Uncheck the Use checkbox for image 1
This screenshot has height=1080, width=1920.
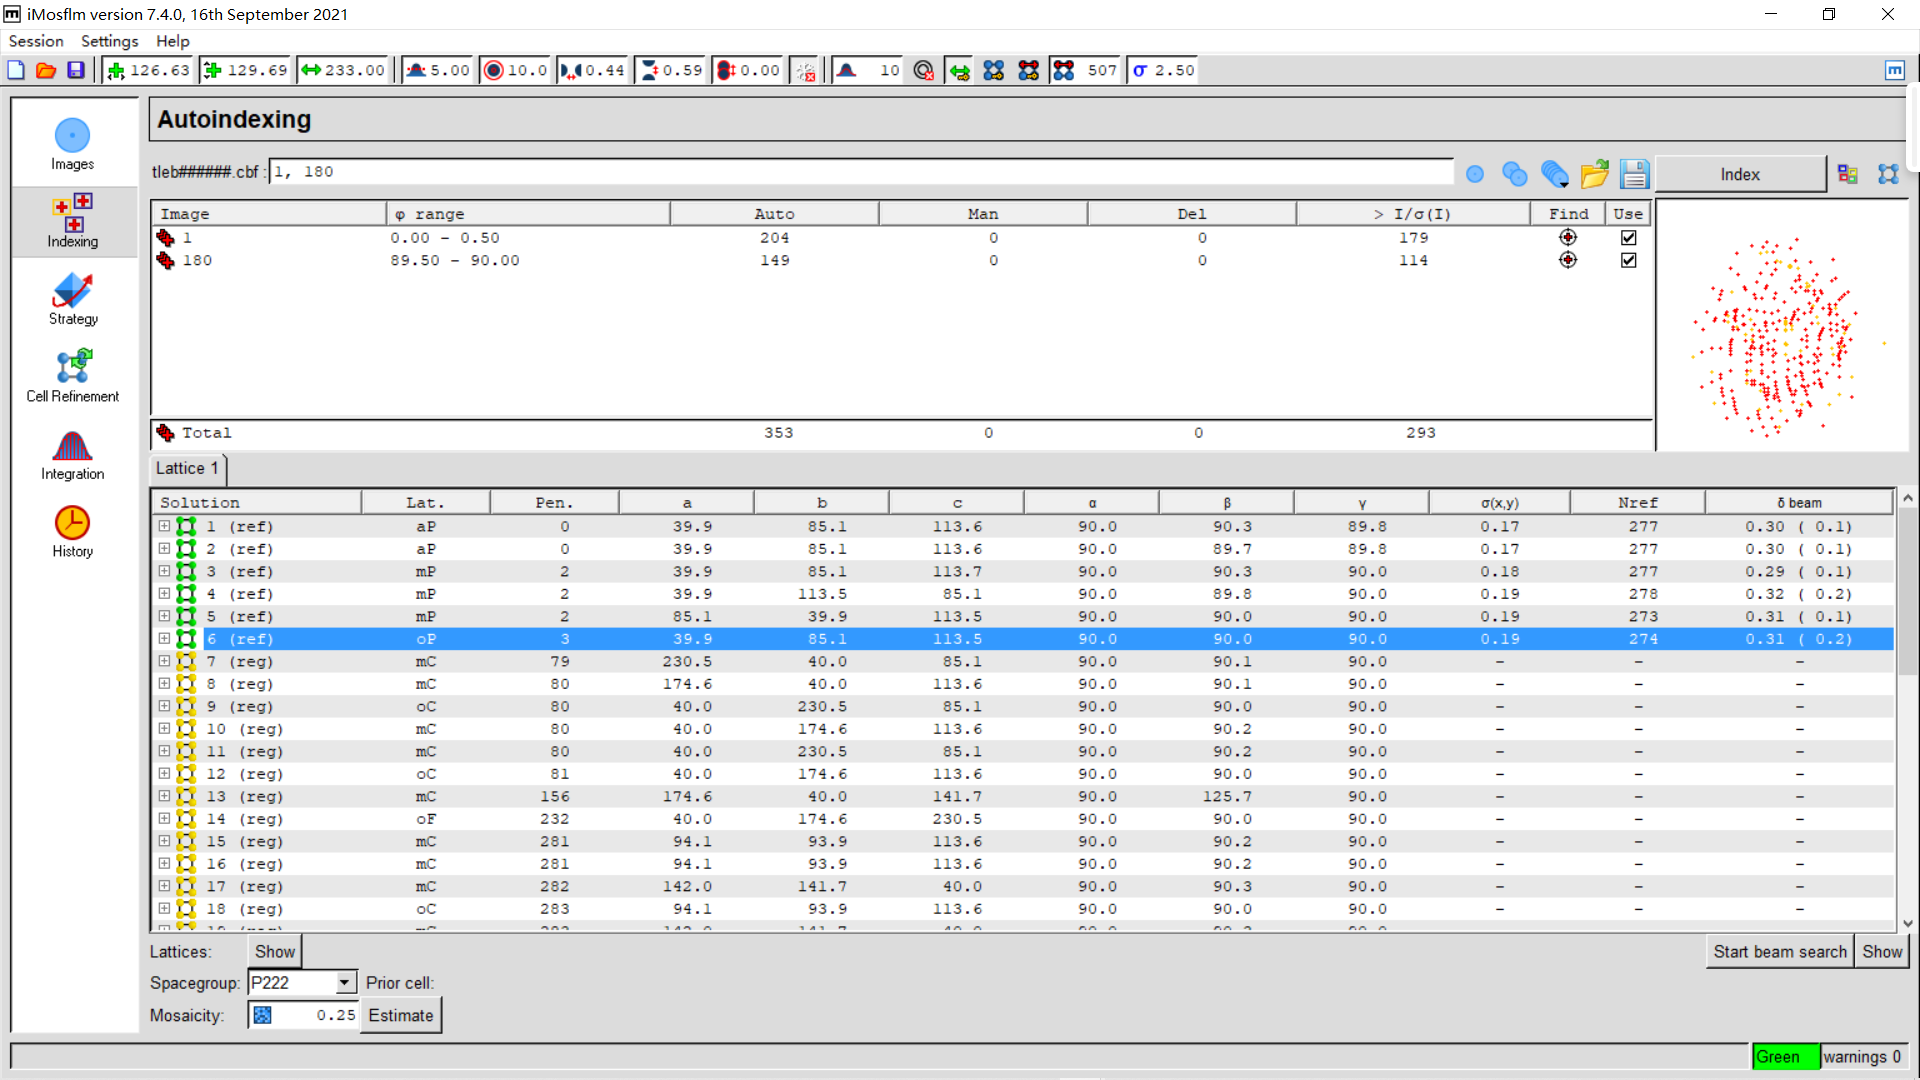(1628, 238)
